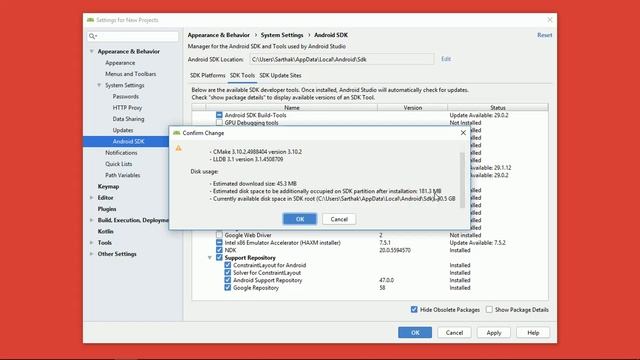Click the Reset link

tap(544, 35)
